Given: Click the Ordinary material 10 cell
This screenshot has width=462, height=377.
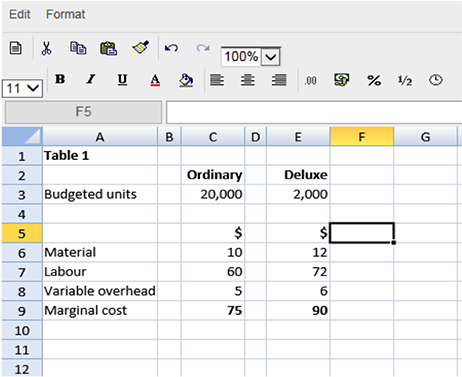Looking at the screenshot, I should tap(213, 253).
